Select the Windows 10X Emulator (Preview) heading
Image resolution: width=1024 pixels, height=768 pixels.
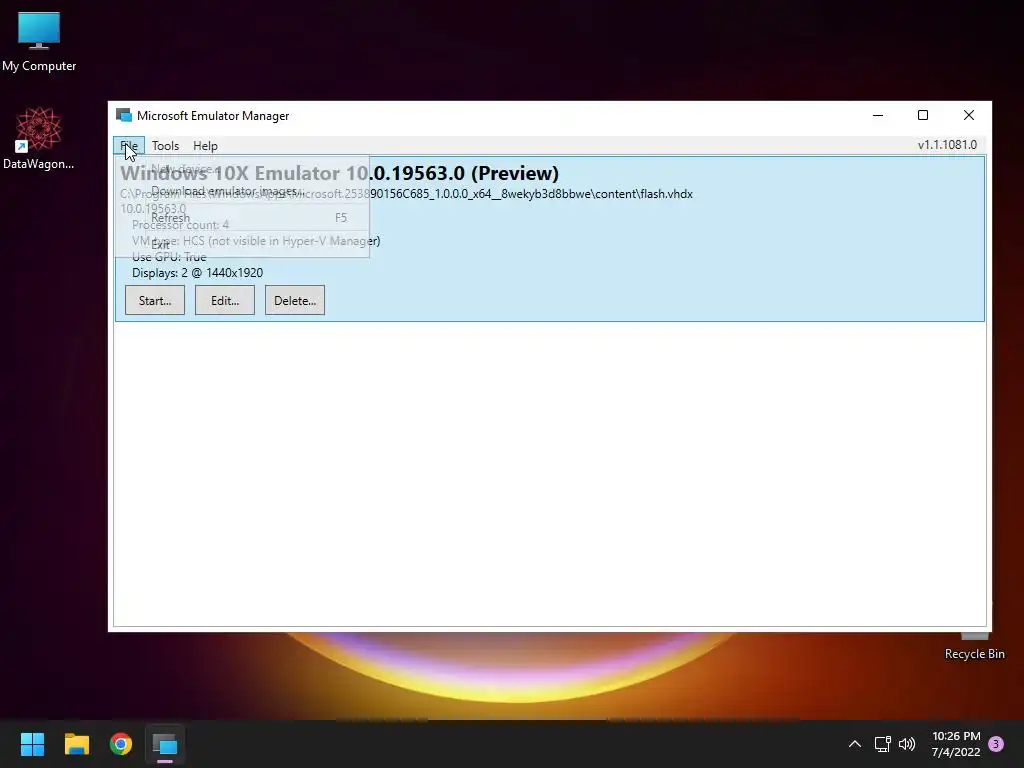(x=340, y=173)
